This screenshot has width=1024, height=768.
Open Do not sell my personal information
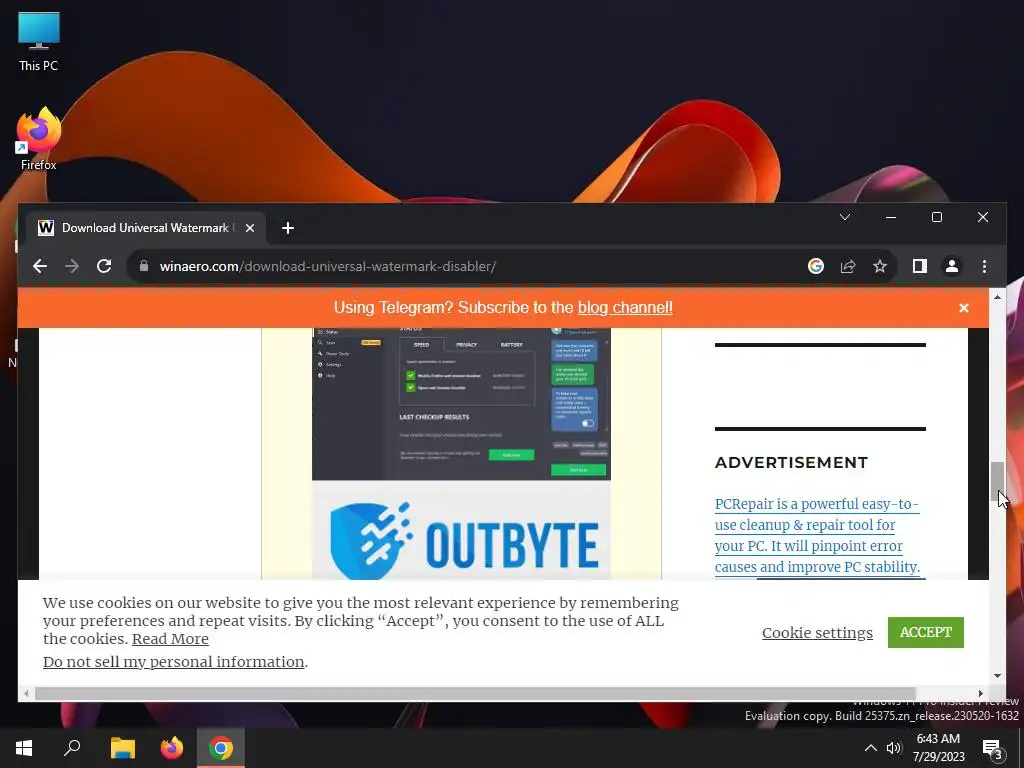point(174,662)
